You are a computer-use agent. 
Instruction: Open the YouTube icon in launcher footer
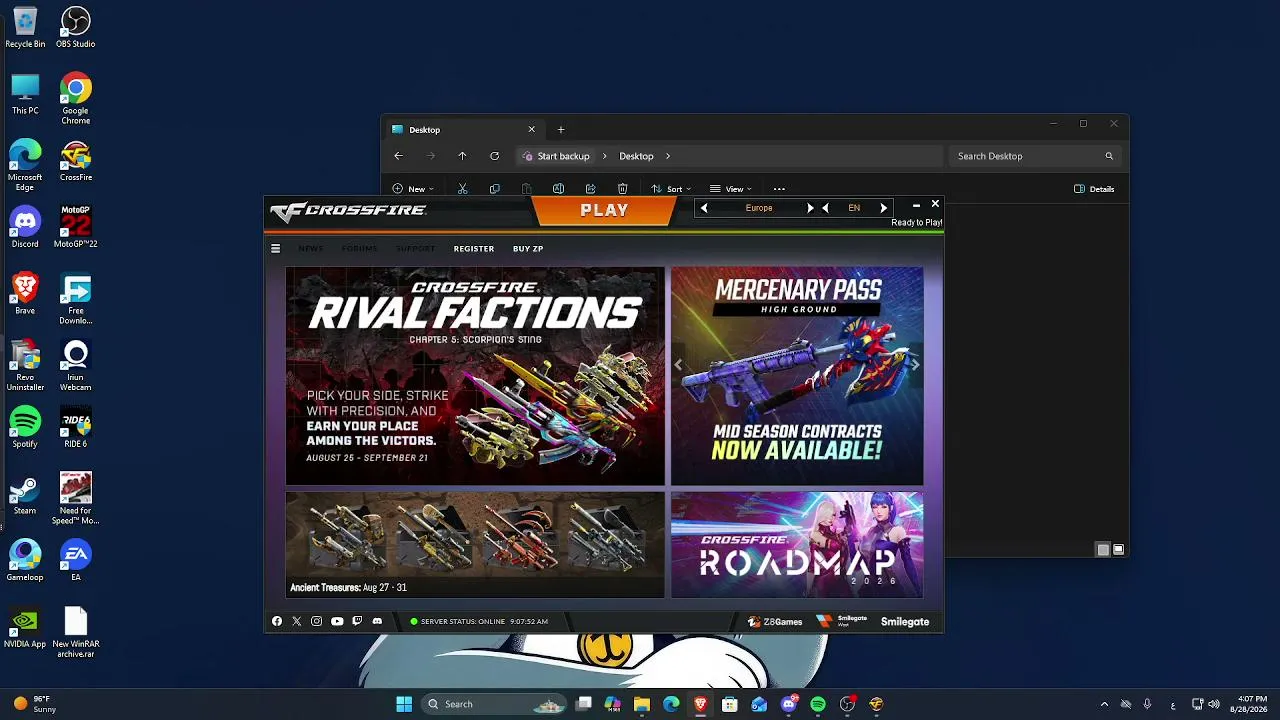tap(337, 621)
